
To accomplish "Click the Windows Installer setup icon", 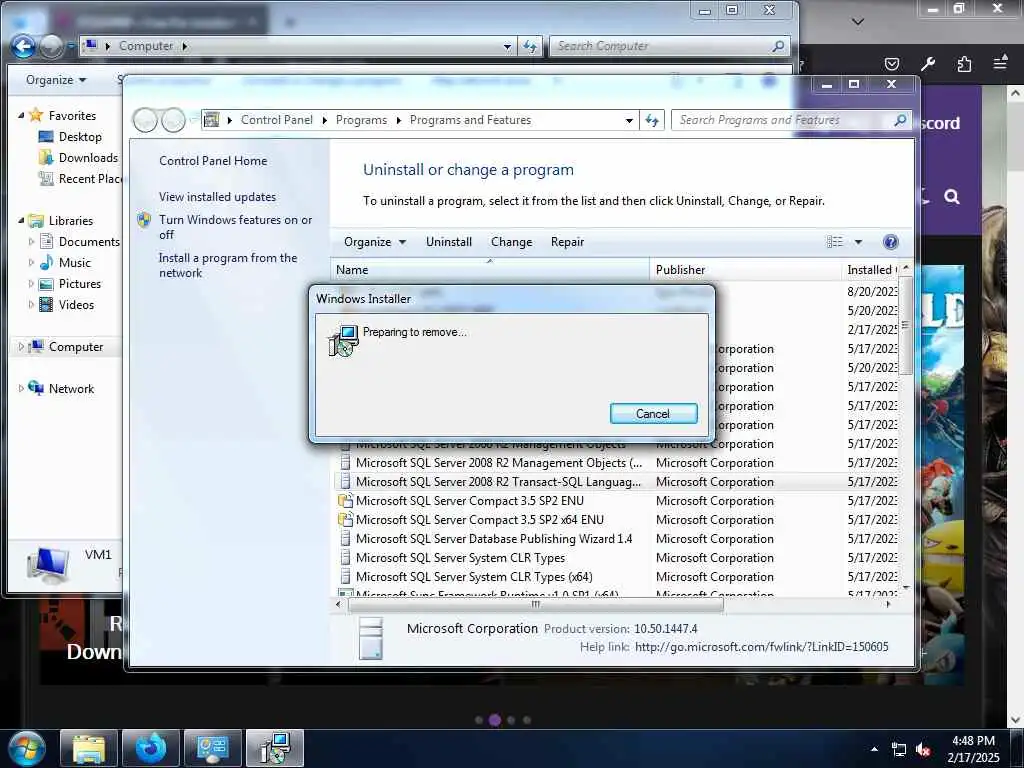I will (344, 341).
